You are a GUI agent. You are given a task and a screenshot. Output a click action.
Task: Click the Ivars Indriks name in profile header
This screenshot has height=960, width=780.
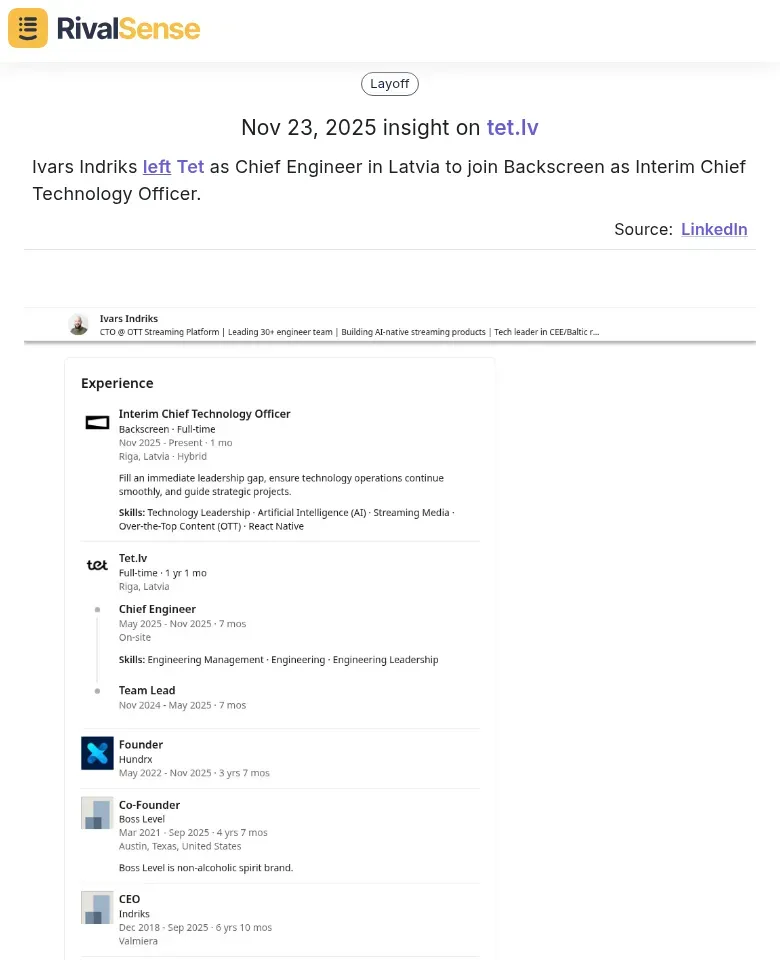129,318
